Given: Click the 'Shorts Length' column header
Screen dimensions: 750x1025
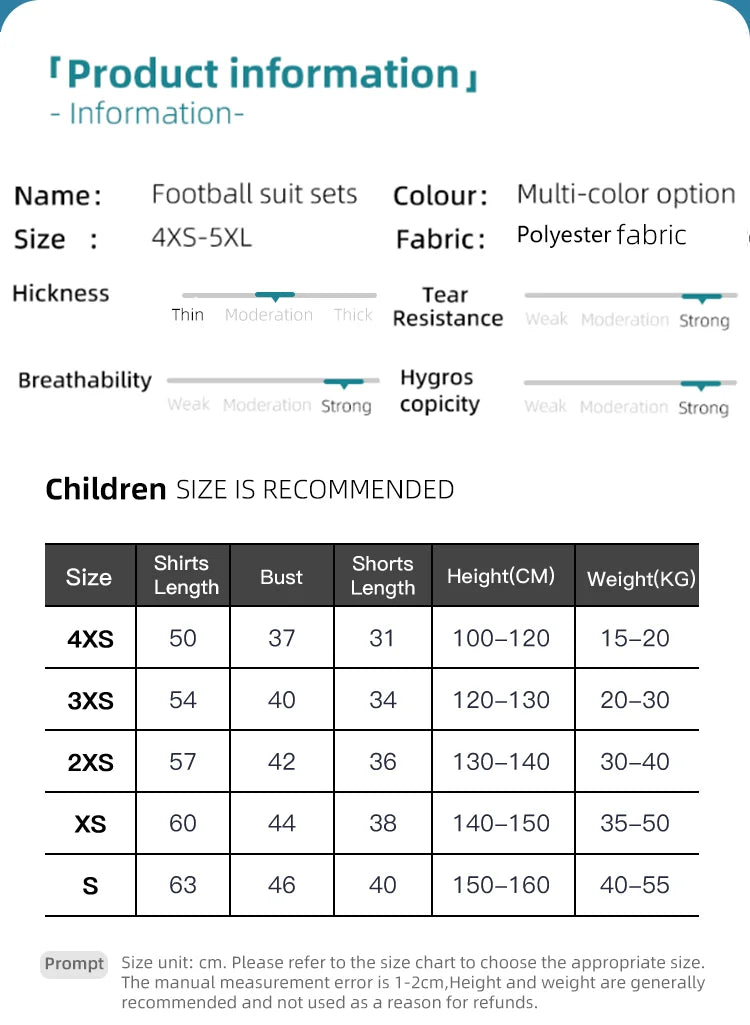Looking at the screenshot, I should (x=382, y=575).
